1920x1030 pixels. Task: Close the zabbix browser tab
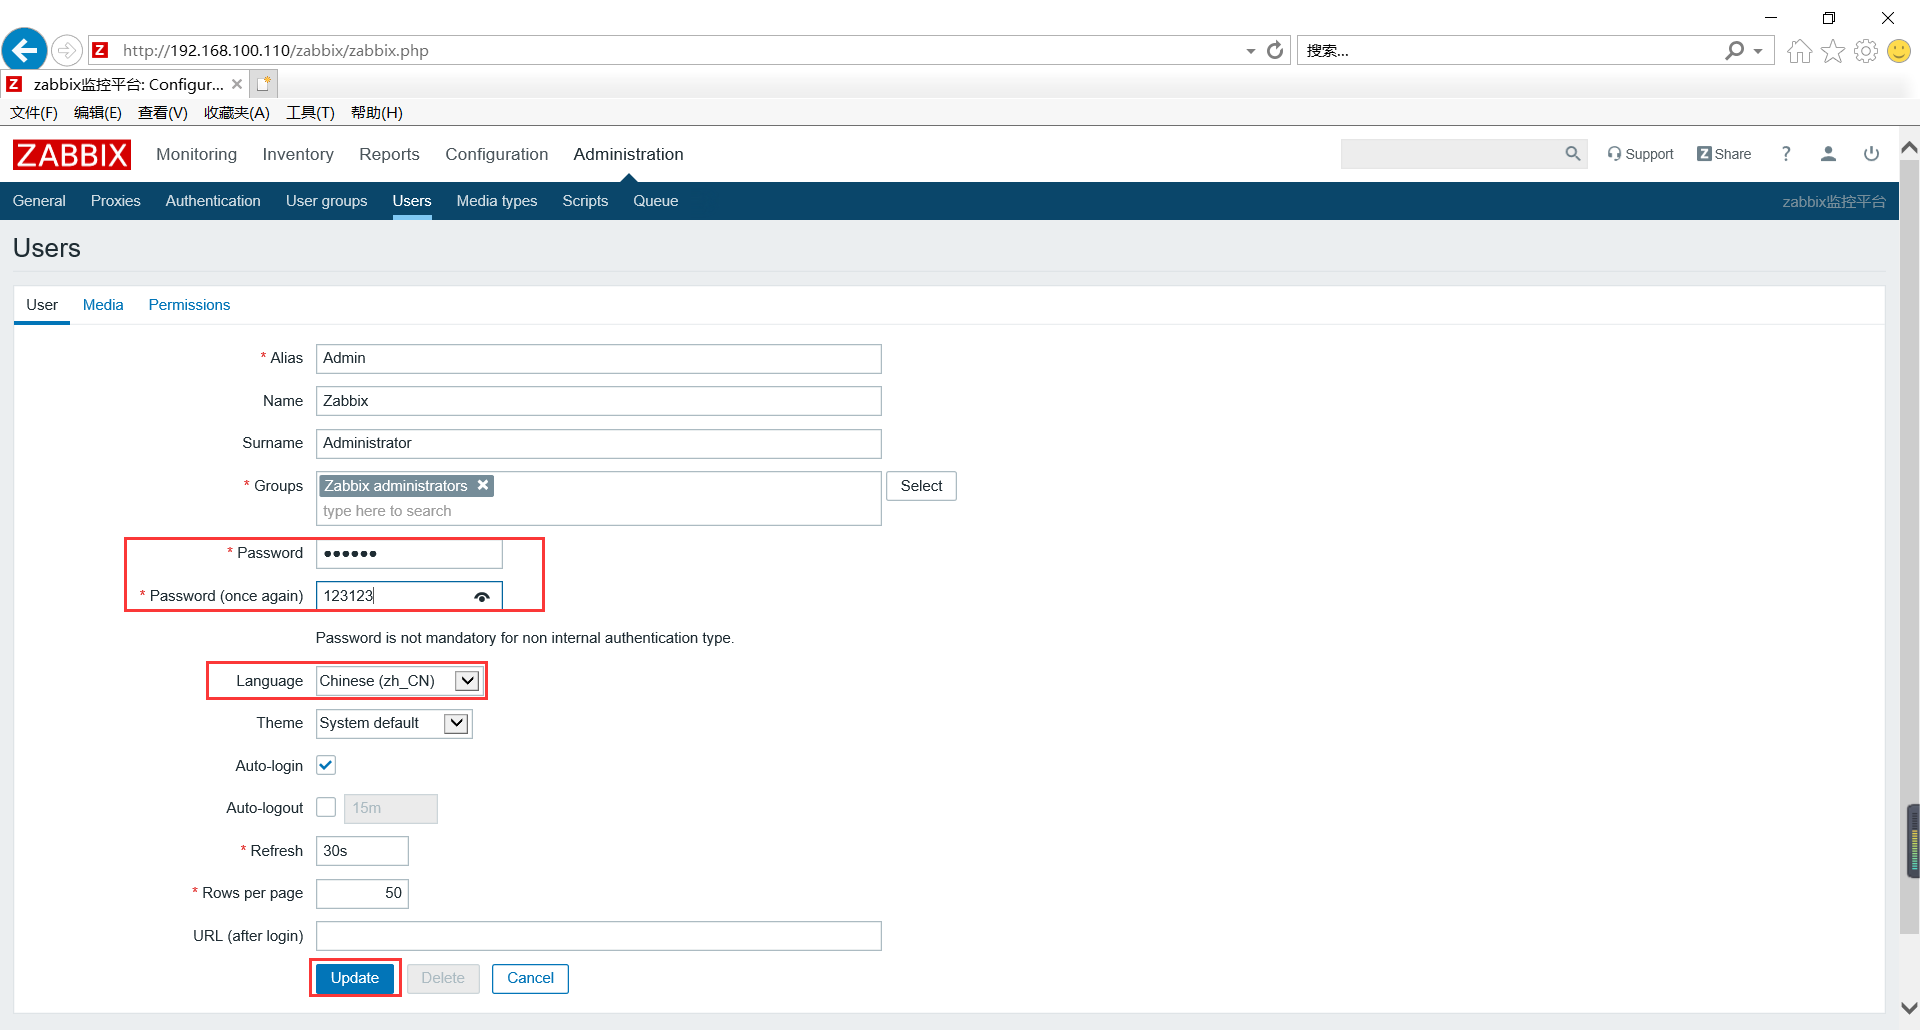[237, 84]
